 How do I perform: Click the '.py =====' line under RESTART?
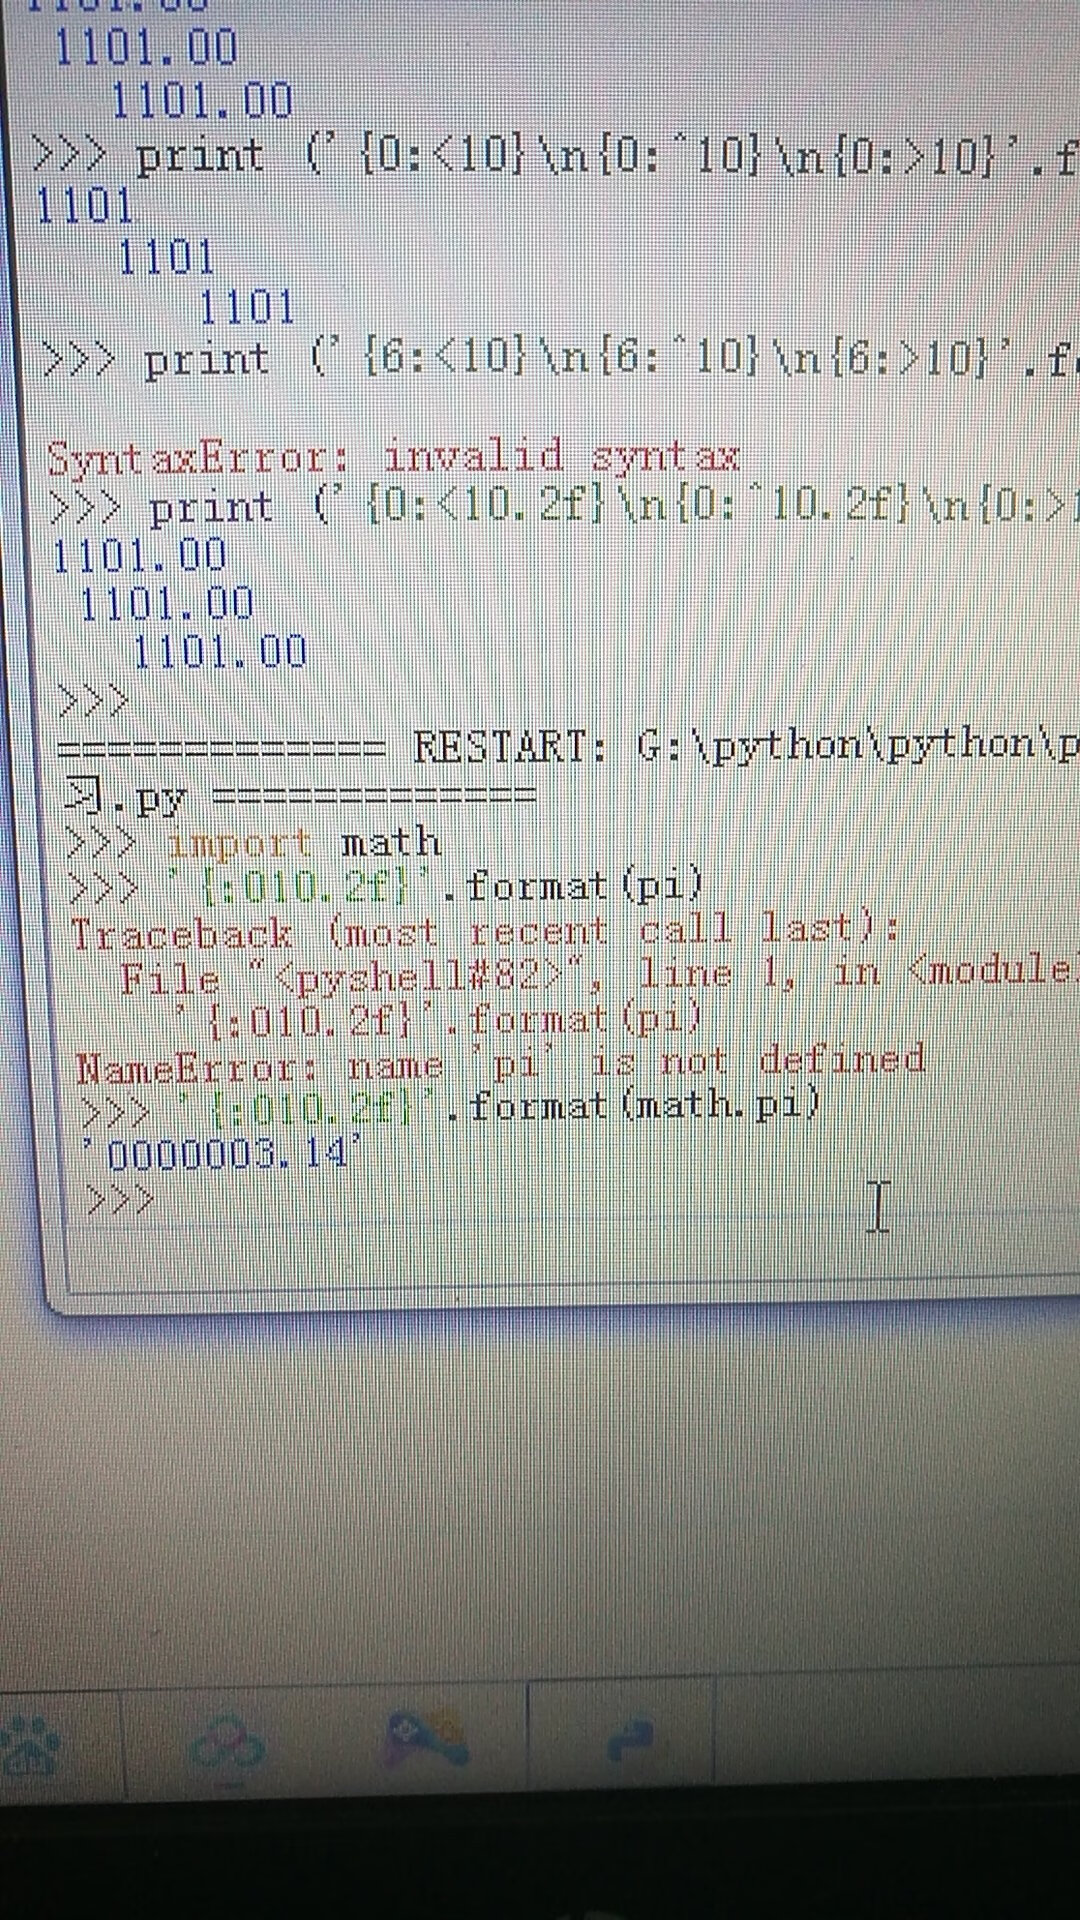300,797
